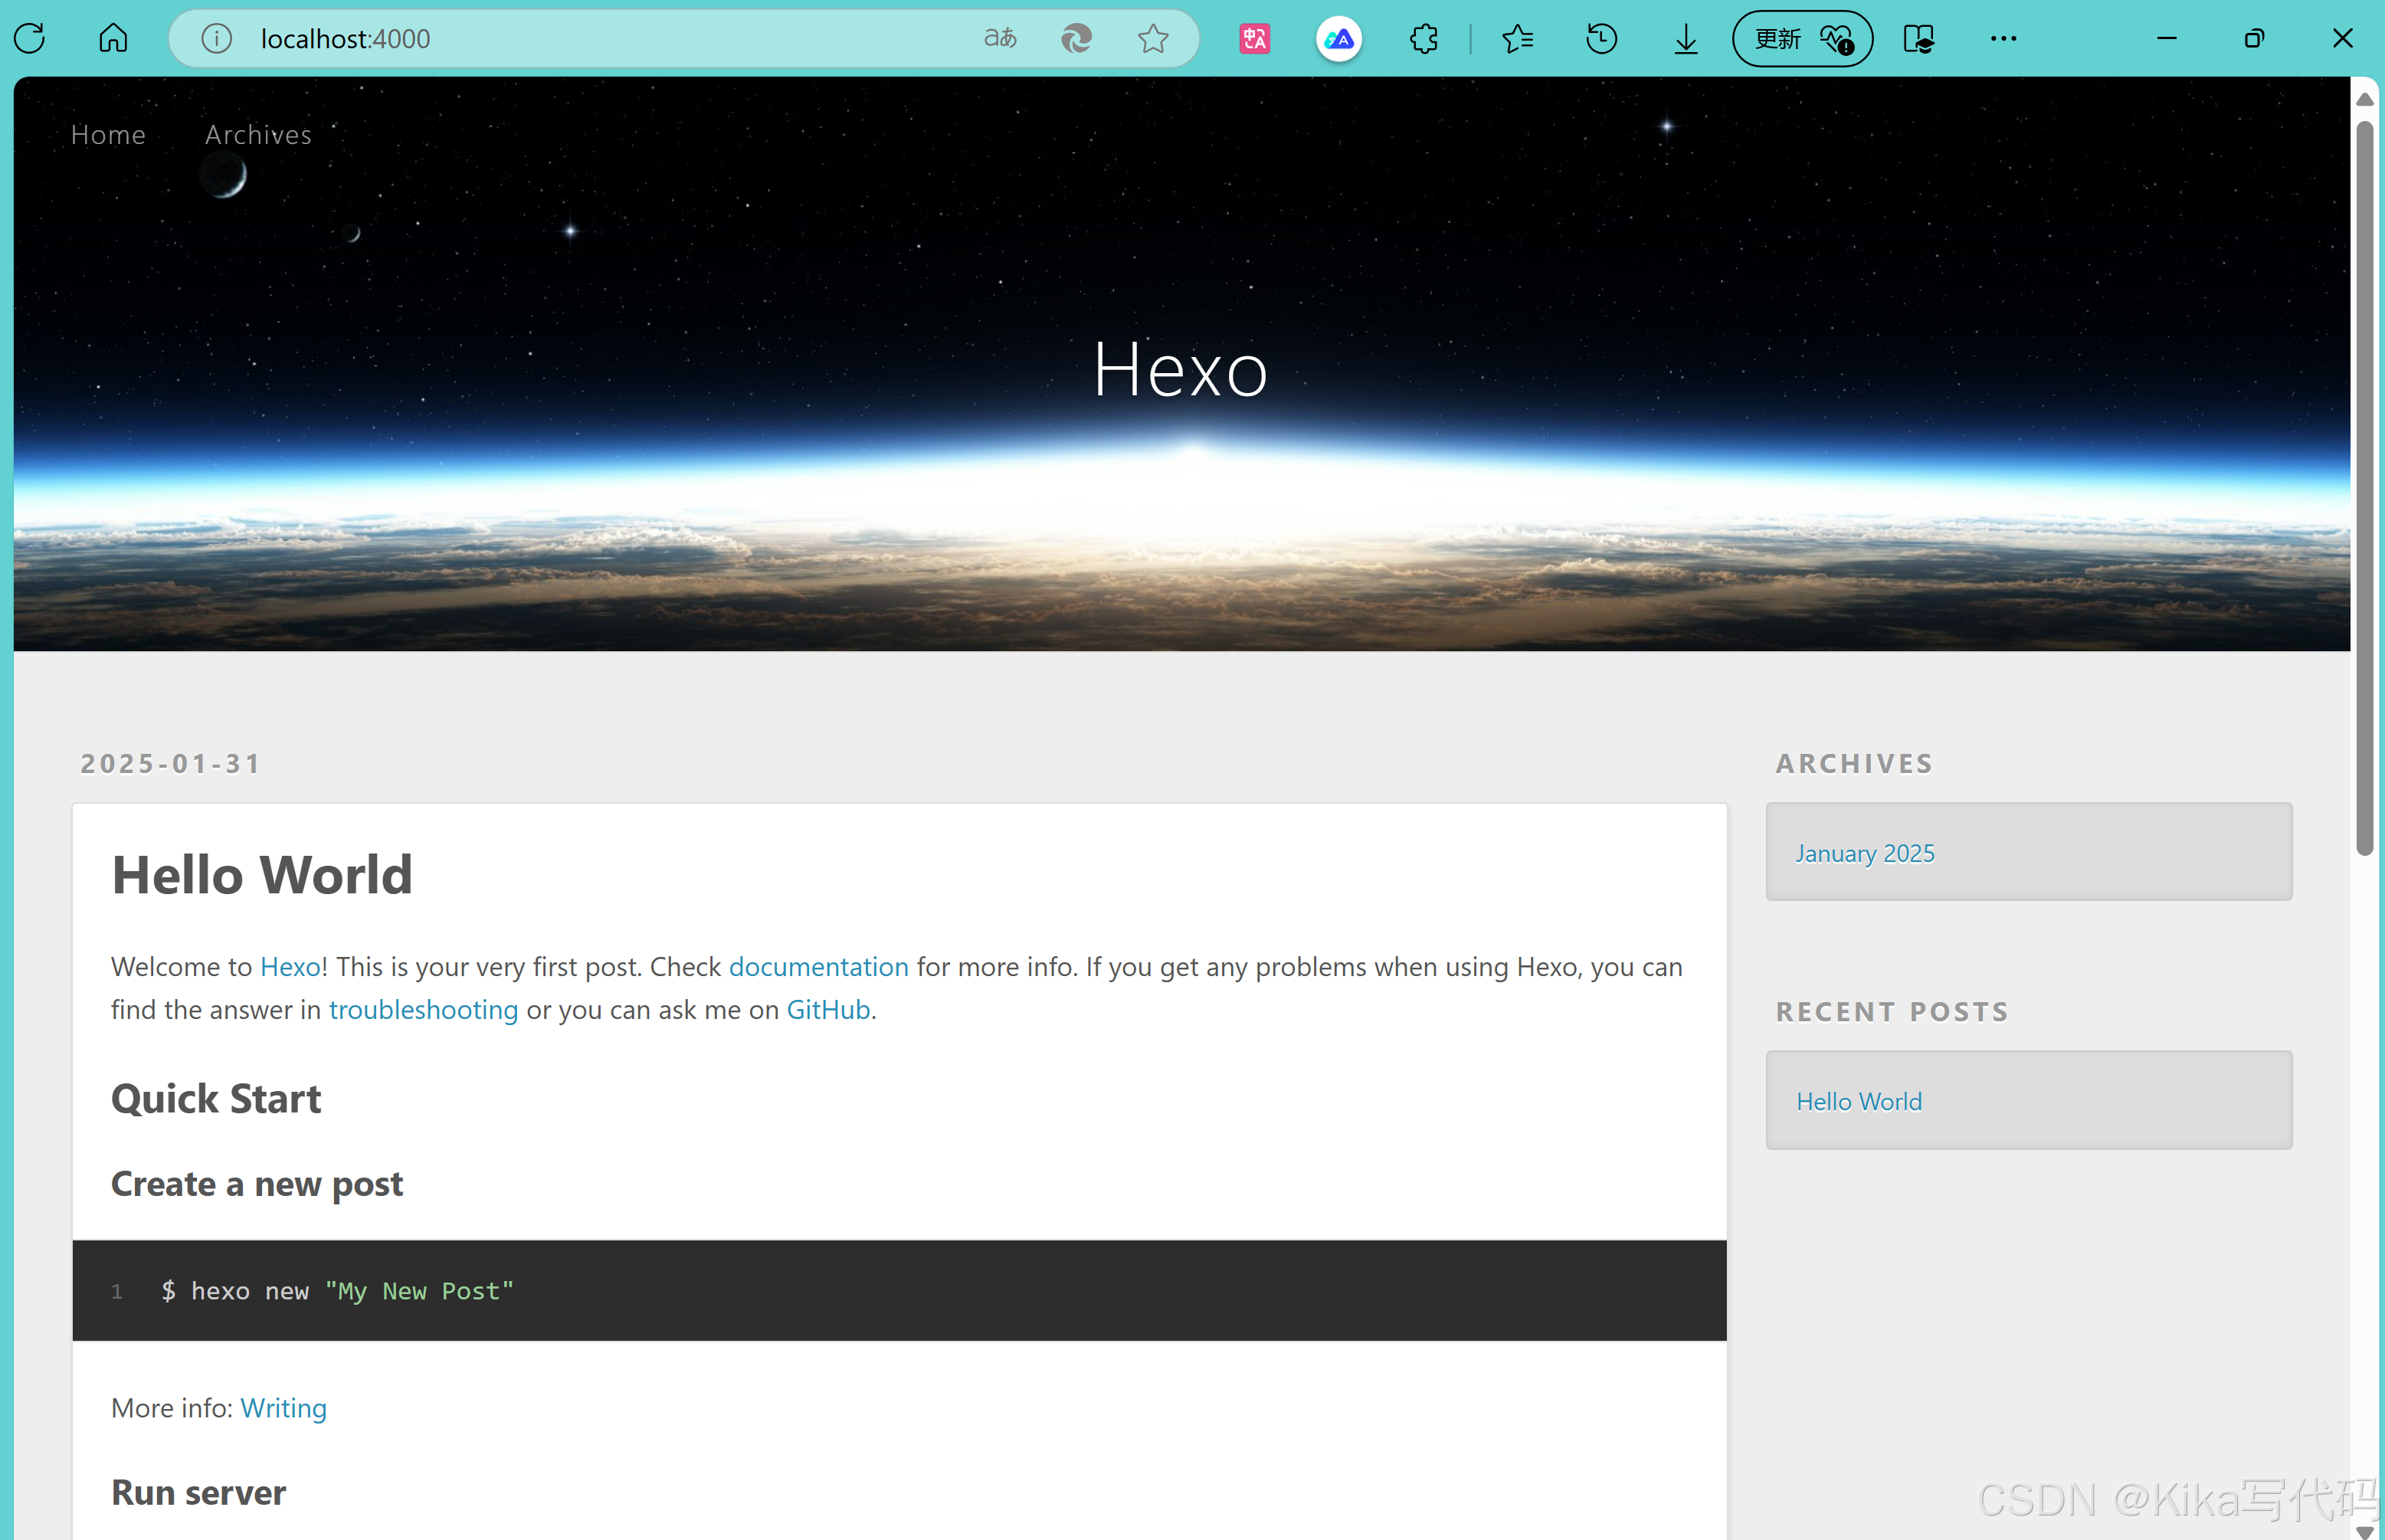The height and width of the screenshot is (1540, 2385).
Task: Open the favorites list icon
Action: click(1517, 39)
